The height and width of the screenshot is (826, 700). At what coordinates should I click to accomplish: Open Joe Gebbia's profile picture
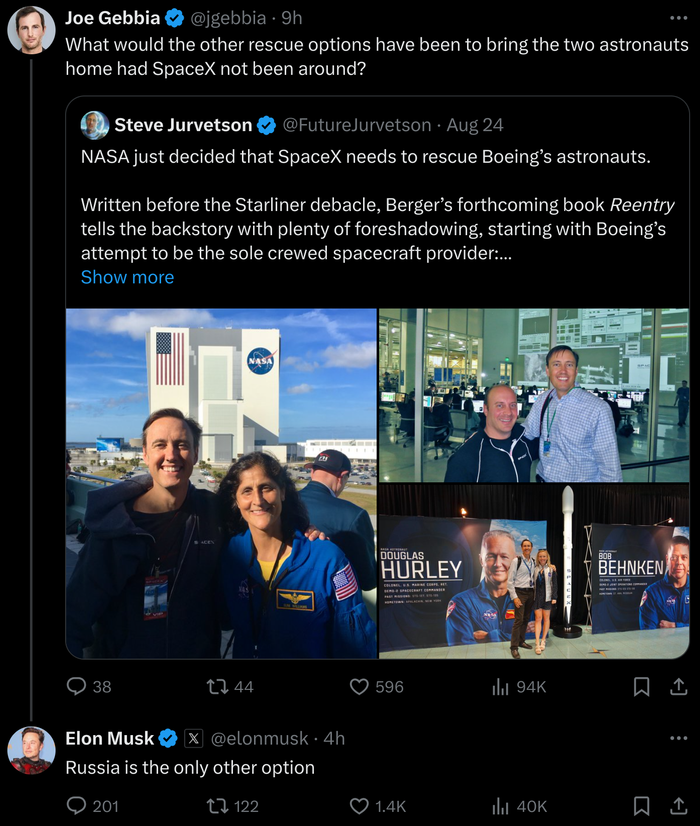(31, 30)
